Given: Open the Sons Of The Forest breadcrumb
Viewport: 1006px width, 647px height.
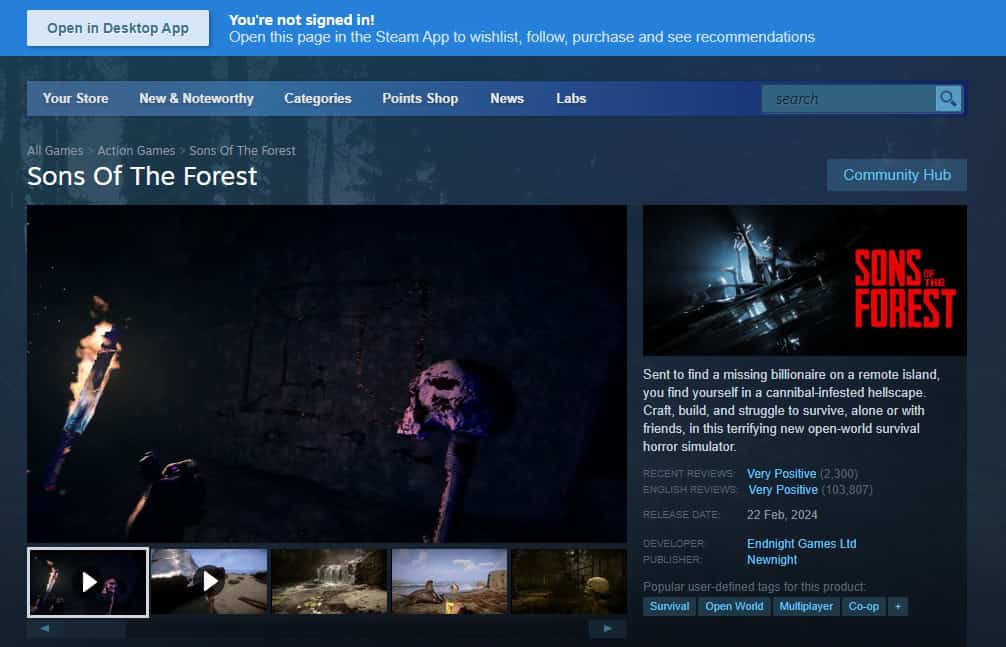Looking at the screenshot, I should point(243,151).
